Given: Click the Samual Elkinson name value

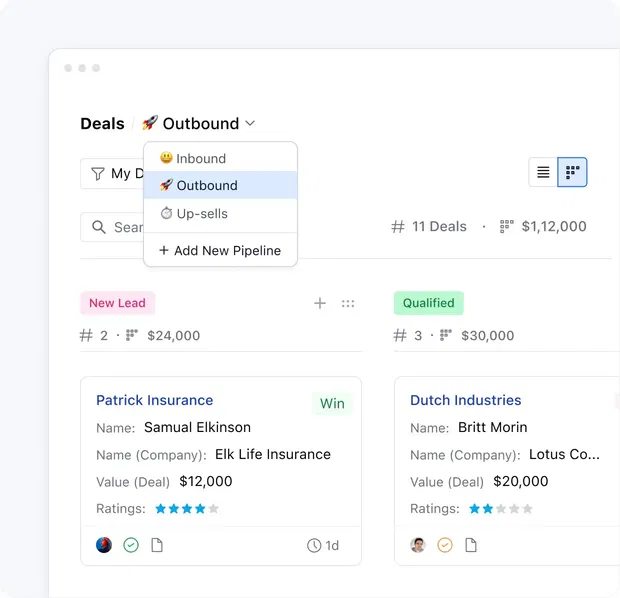Looking at the screenshot, I should pos(197,428).
